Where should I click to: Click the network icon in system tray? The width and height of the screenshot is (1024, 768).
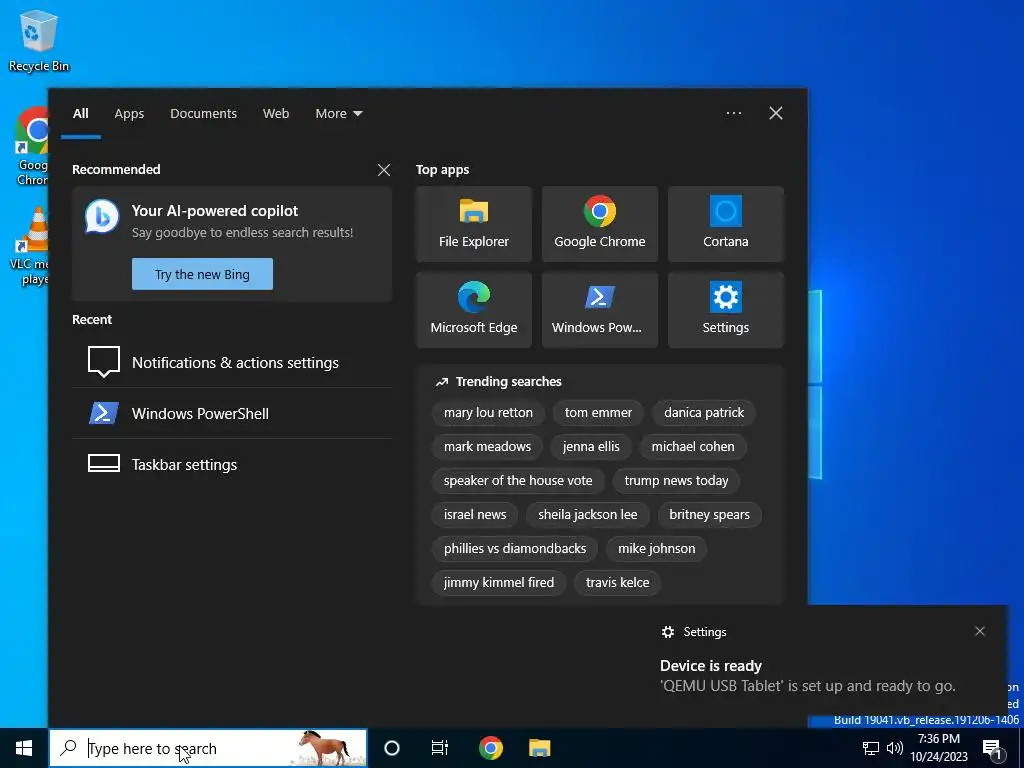click(x=871, y=748)
